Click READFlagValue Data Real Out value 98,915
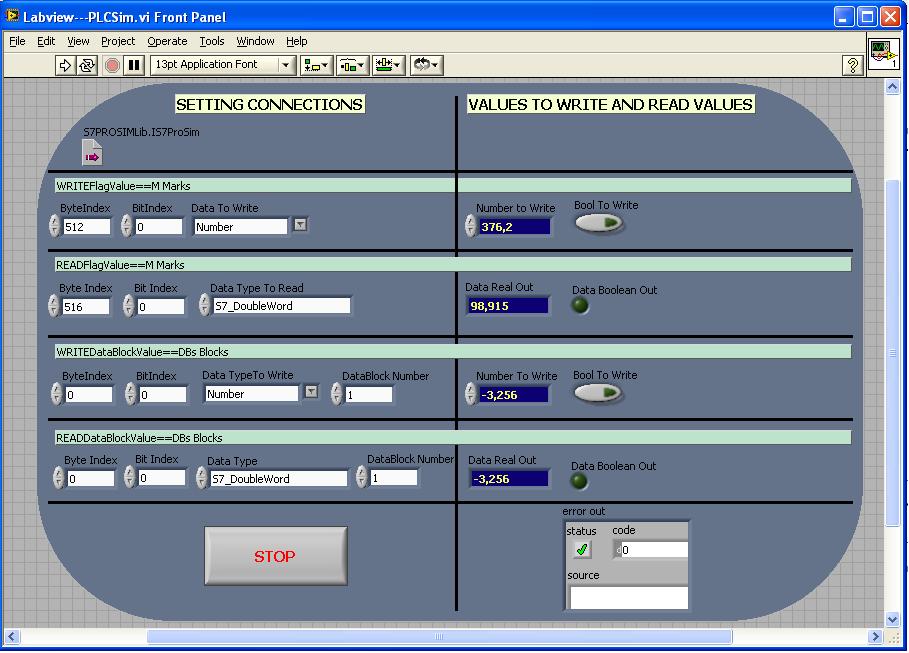 click(x=507, y=306)
